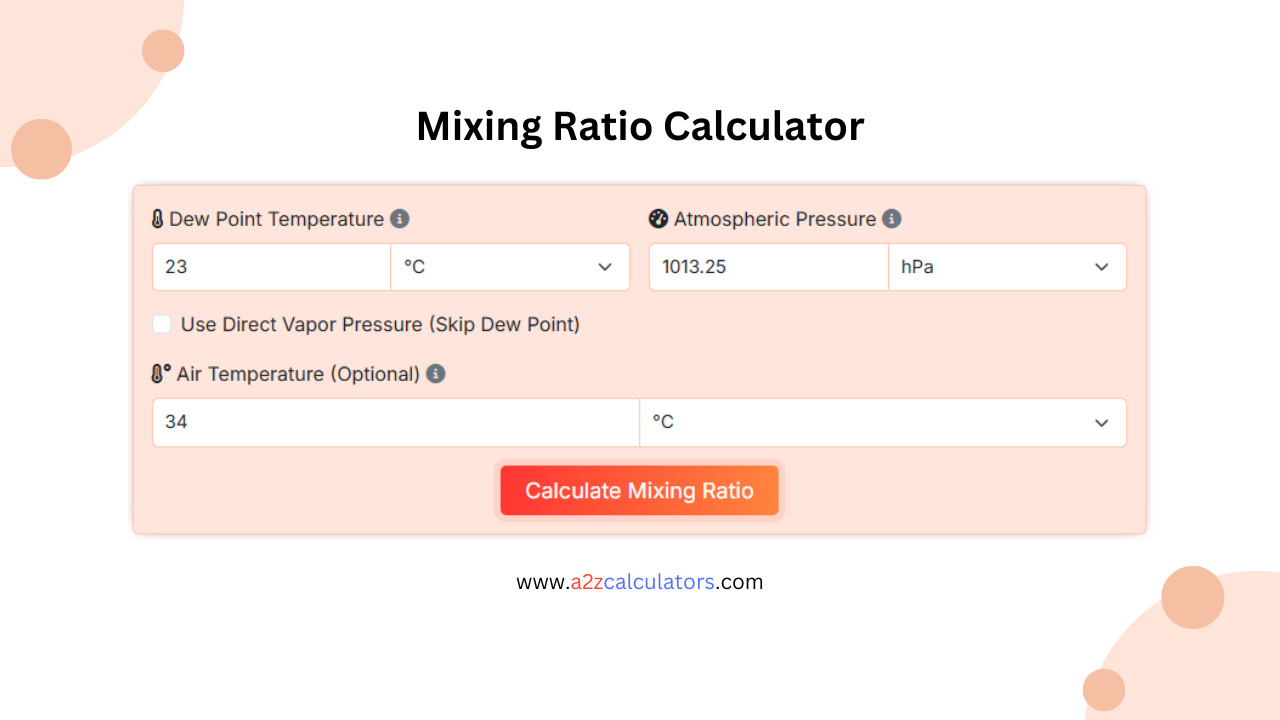
Task: Visit the a2zcalculators.com link
Action: click(640, 581)
